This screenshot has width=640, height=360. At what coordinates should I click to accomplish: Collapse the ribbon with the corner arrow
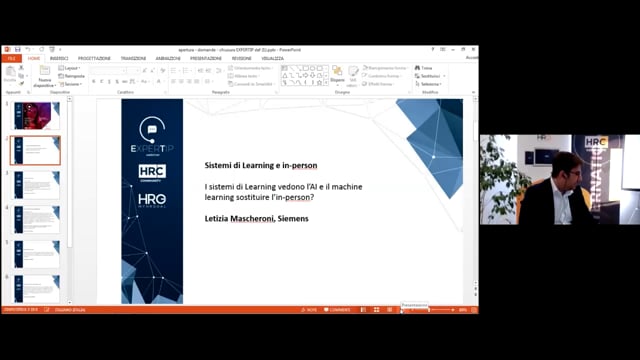[x=473, y=92]
